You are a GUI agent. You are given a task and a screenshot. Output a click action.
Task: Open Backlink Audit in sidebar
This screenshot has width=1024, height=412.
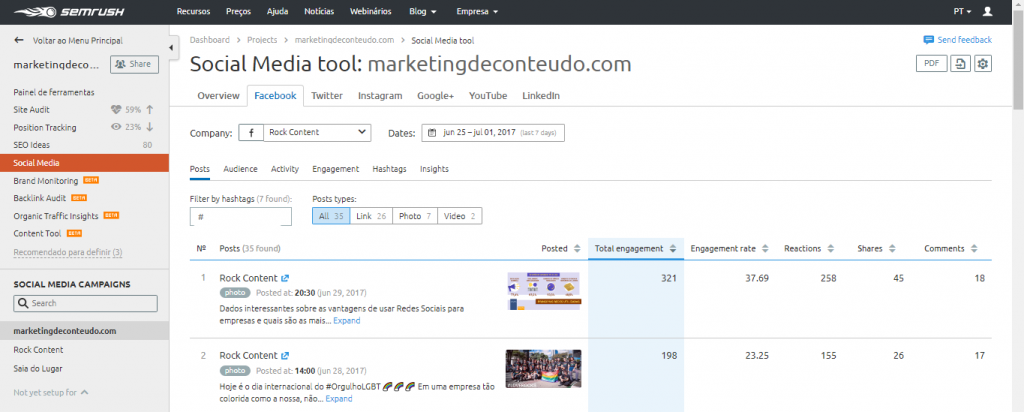40,198
